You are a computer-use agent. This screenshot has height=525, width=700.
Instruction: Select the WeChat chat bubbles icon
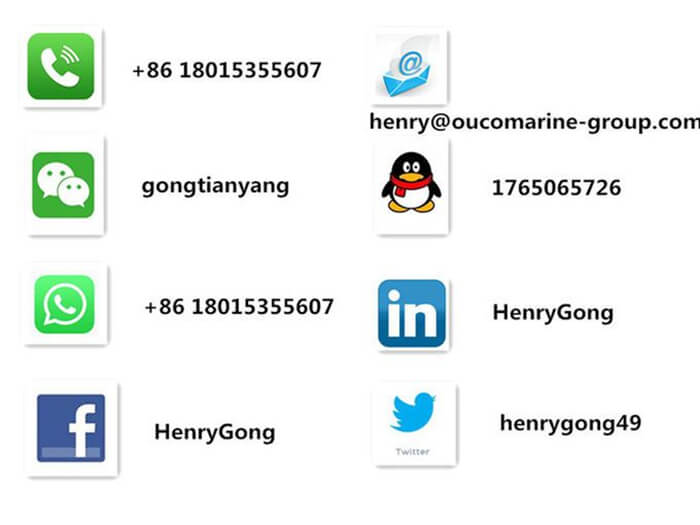[63, 185]
